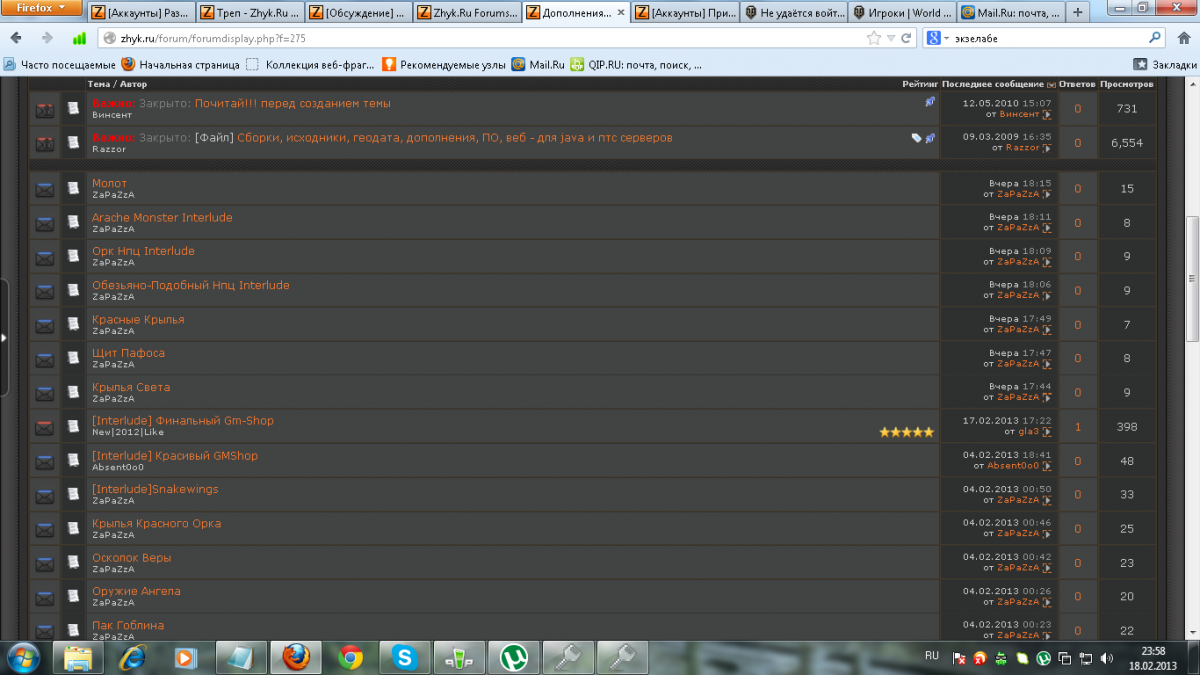The height and width of the screenshot is (675, 1200).
Task: Click the five-star rating on the Gm-Shop thread
Action: 906,432
